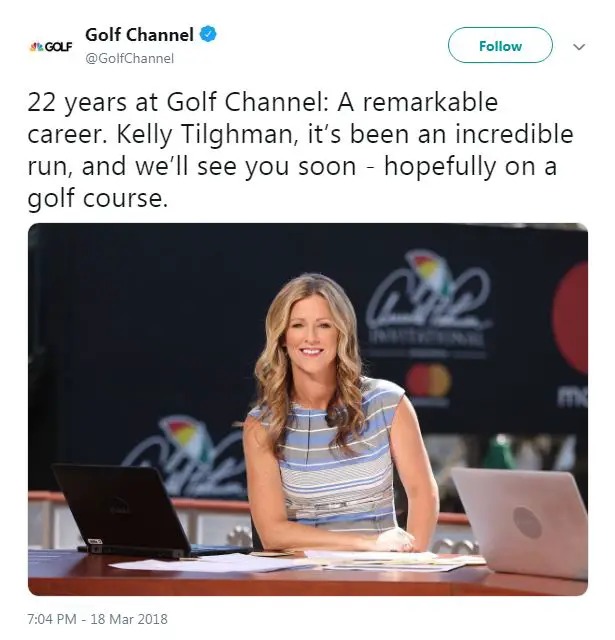Click the silver laptop on the desk

coord(520,522)
